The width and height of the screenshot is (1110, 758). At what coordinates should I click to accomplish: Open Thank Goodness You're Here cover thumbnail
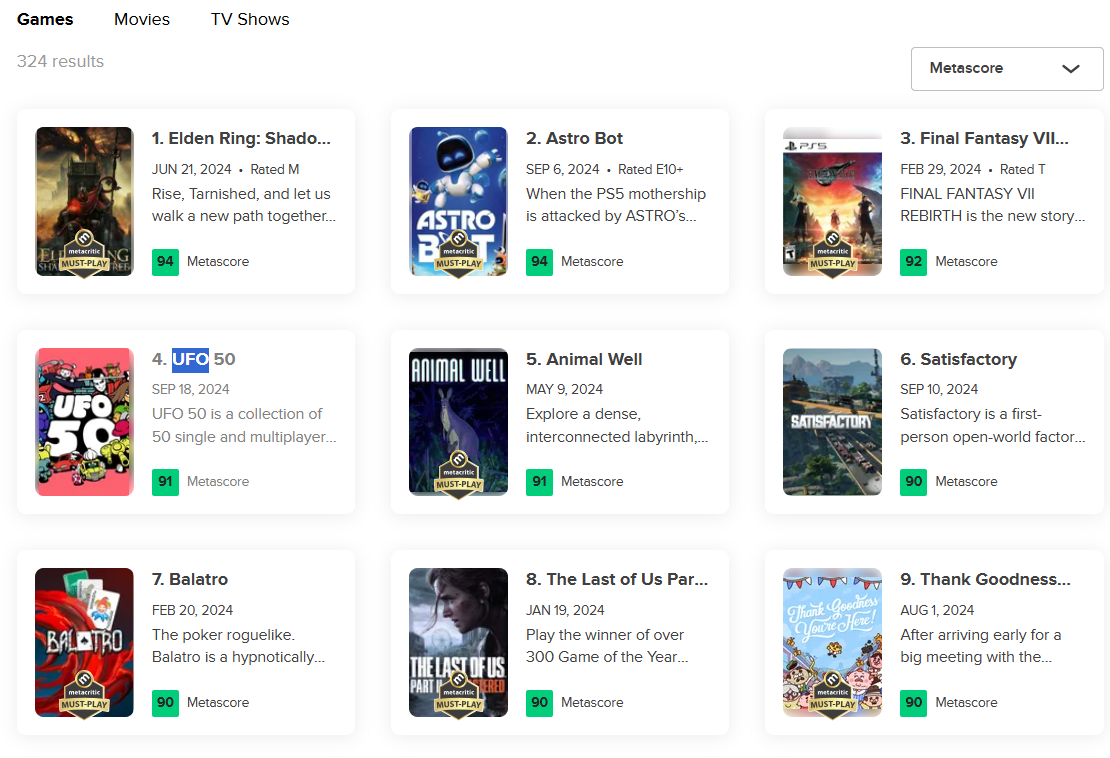pyautogui.click(x=832, y=643)
